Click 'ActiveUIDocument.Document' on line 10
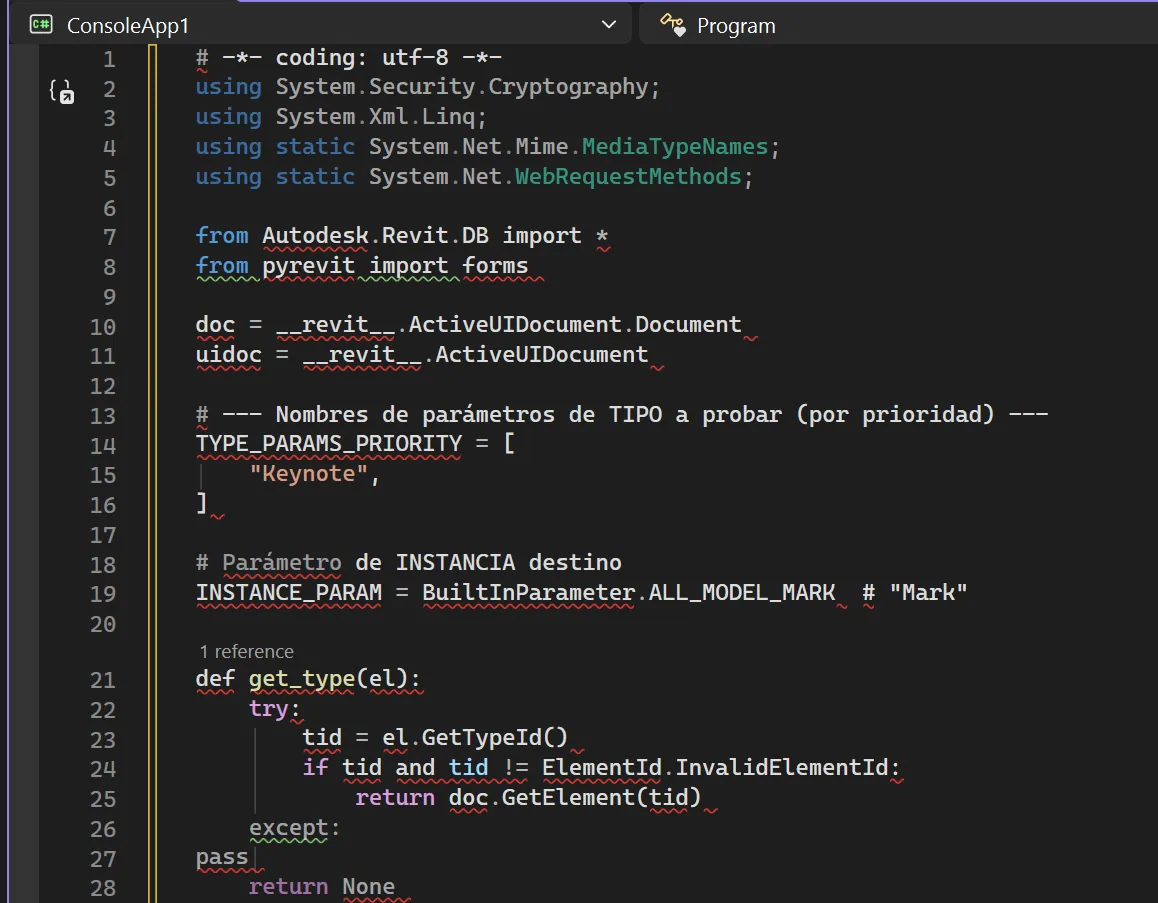This screenshot has height=903, width=1158. click(575, 325)
